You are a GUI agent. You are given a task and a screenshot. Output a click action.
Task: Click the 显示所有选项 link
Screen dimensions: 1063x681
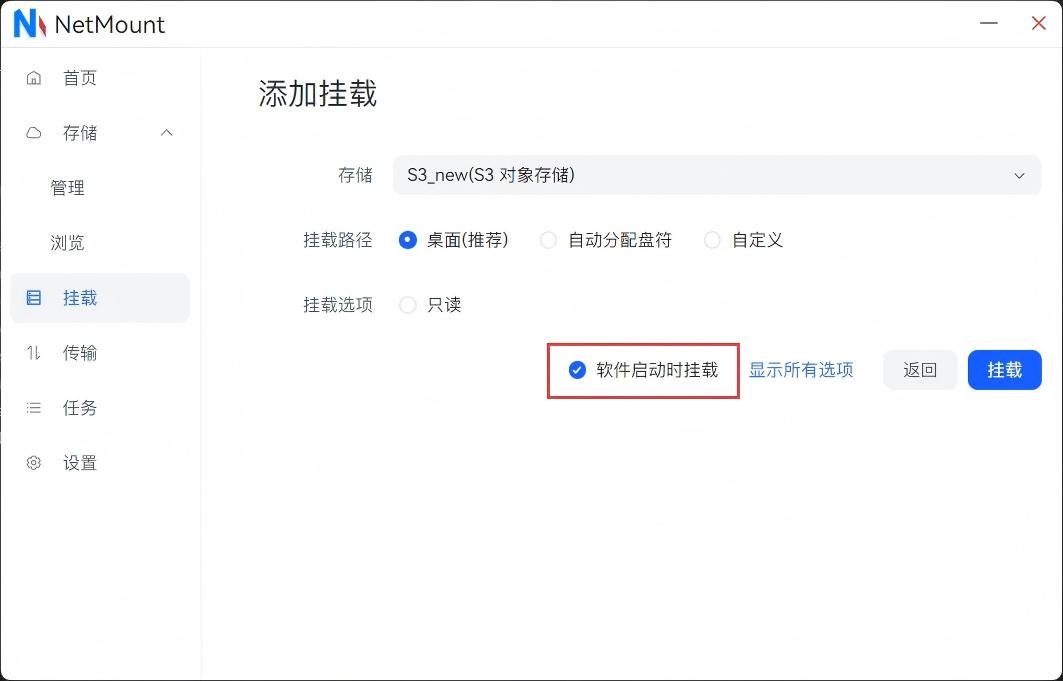coord(801,370)
